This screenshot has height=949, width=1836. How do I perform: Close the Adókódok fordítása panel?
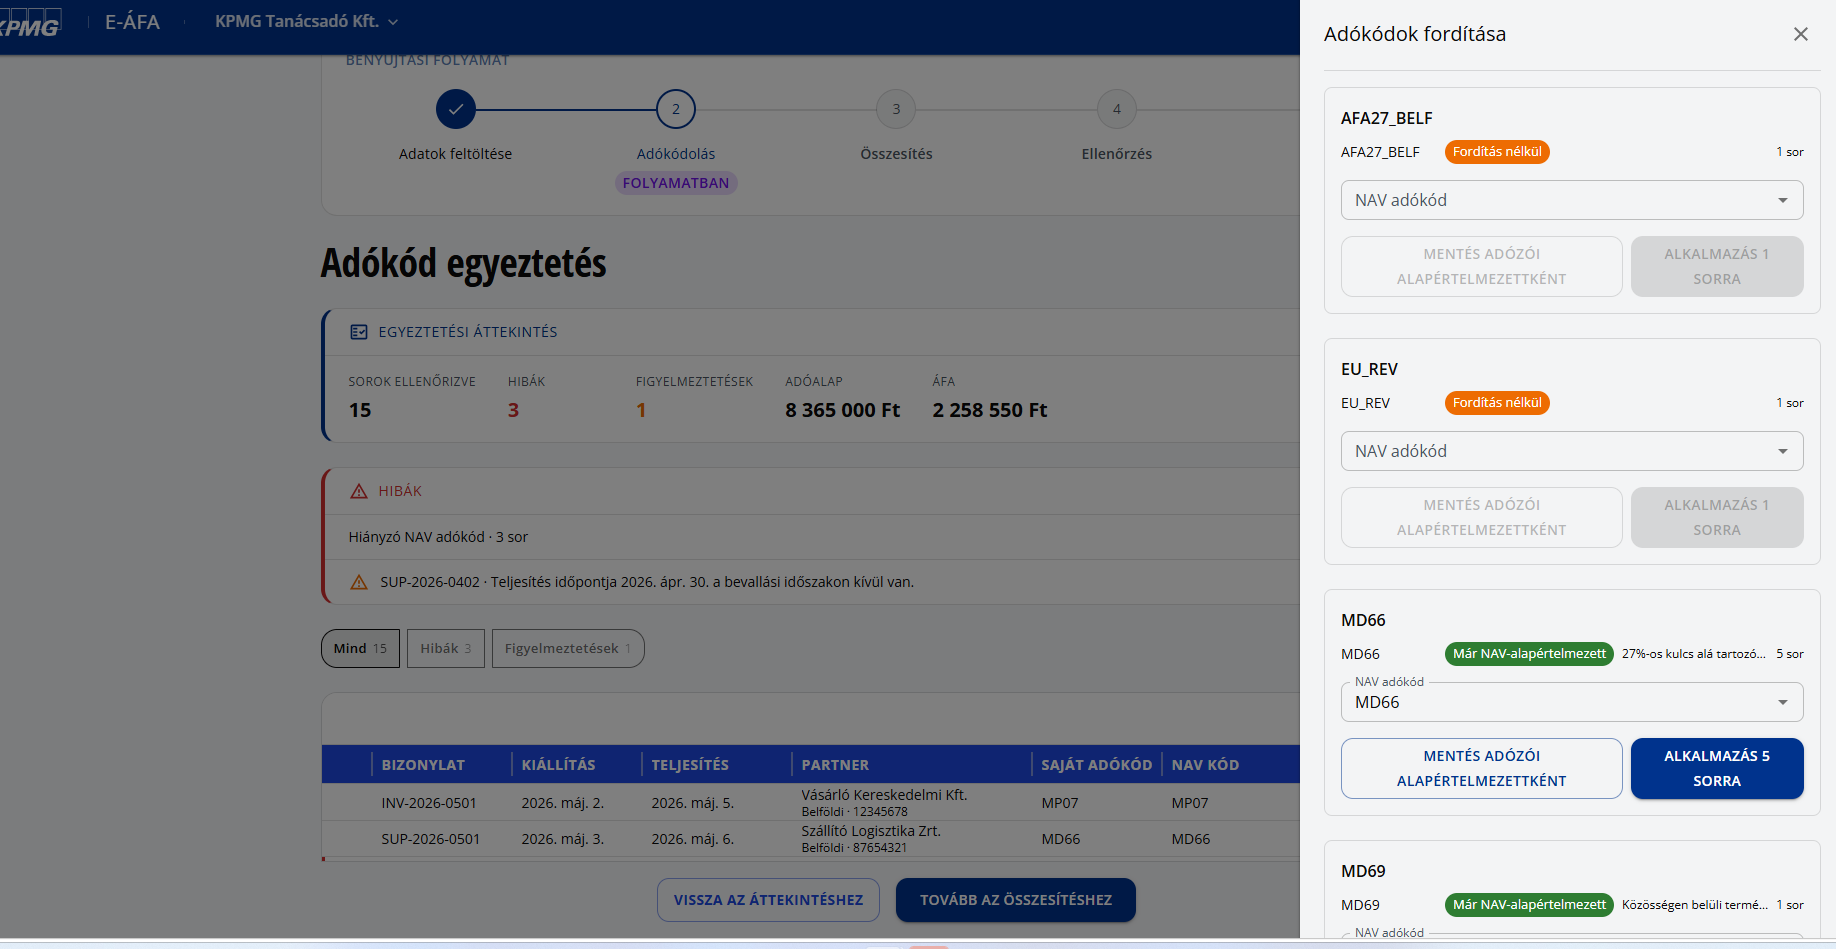pyautogui.click(x=1801, y=34)
